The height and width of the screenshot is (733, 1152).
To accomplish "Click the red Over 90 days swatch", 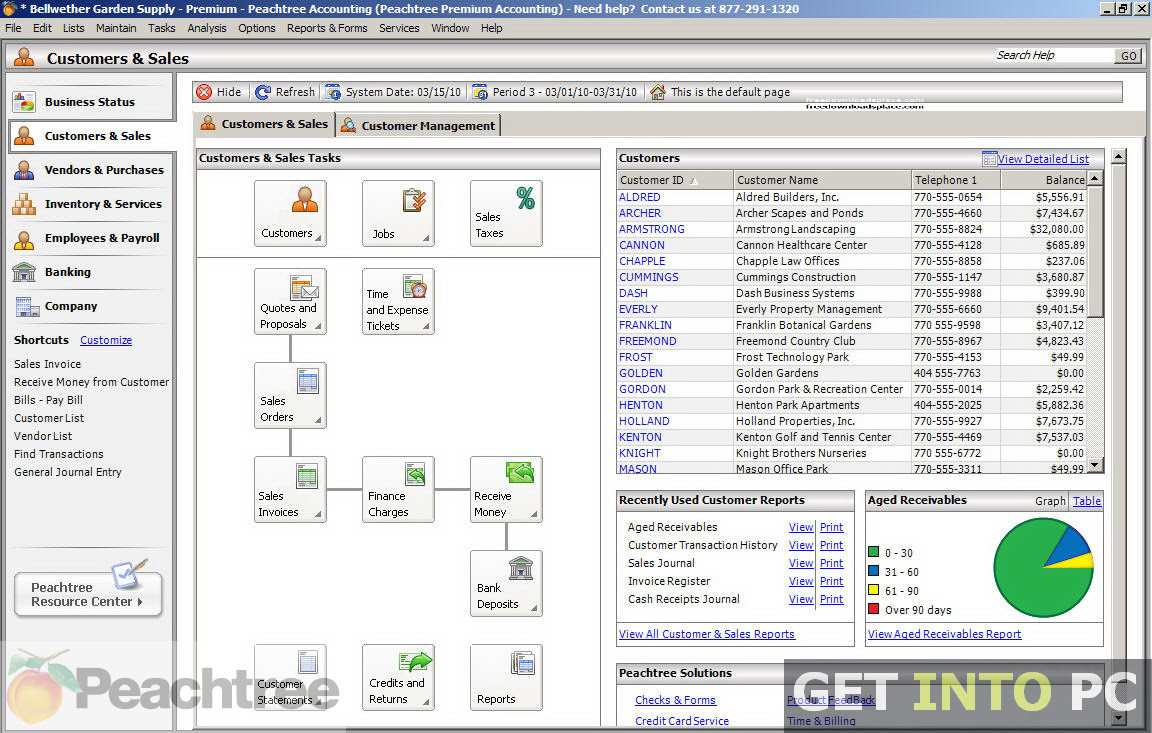I will 874,609.
